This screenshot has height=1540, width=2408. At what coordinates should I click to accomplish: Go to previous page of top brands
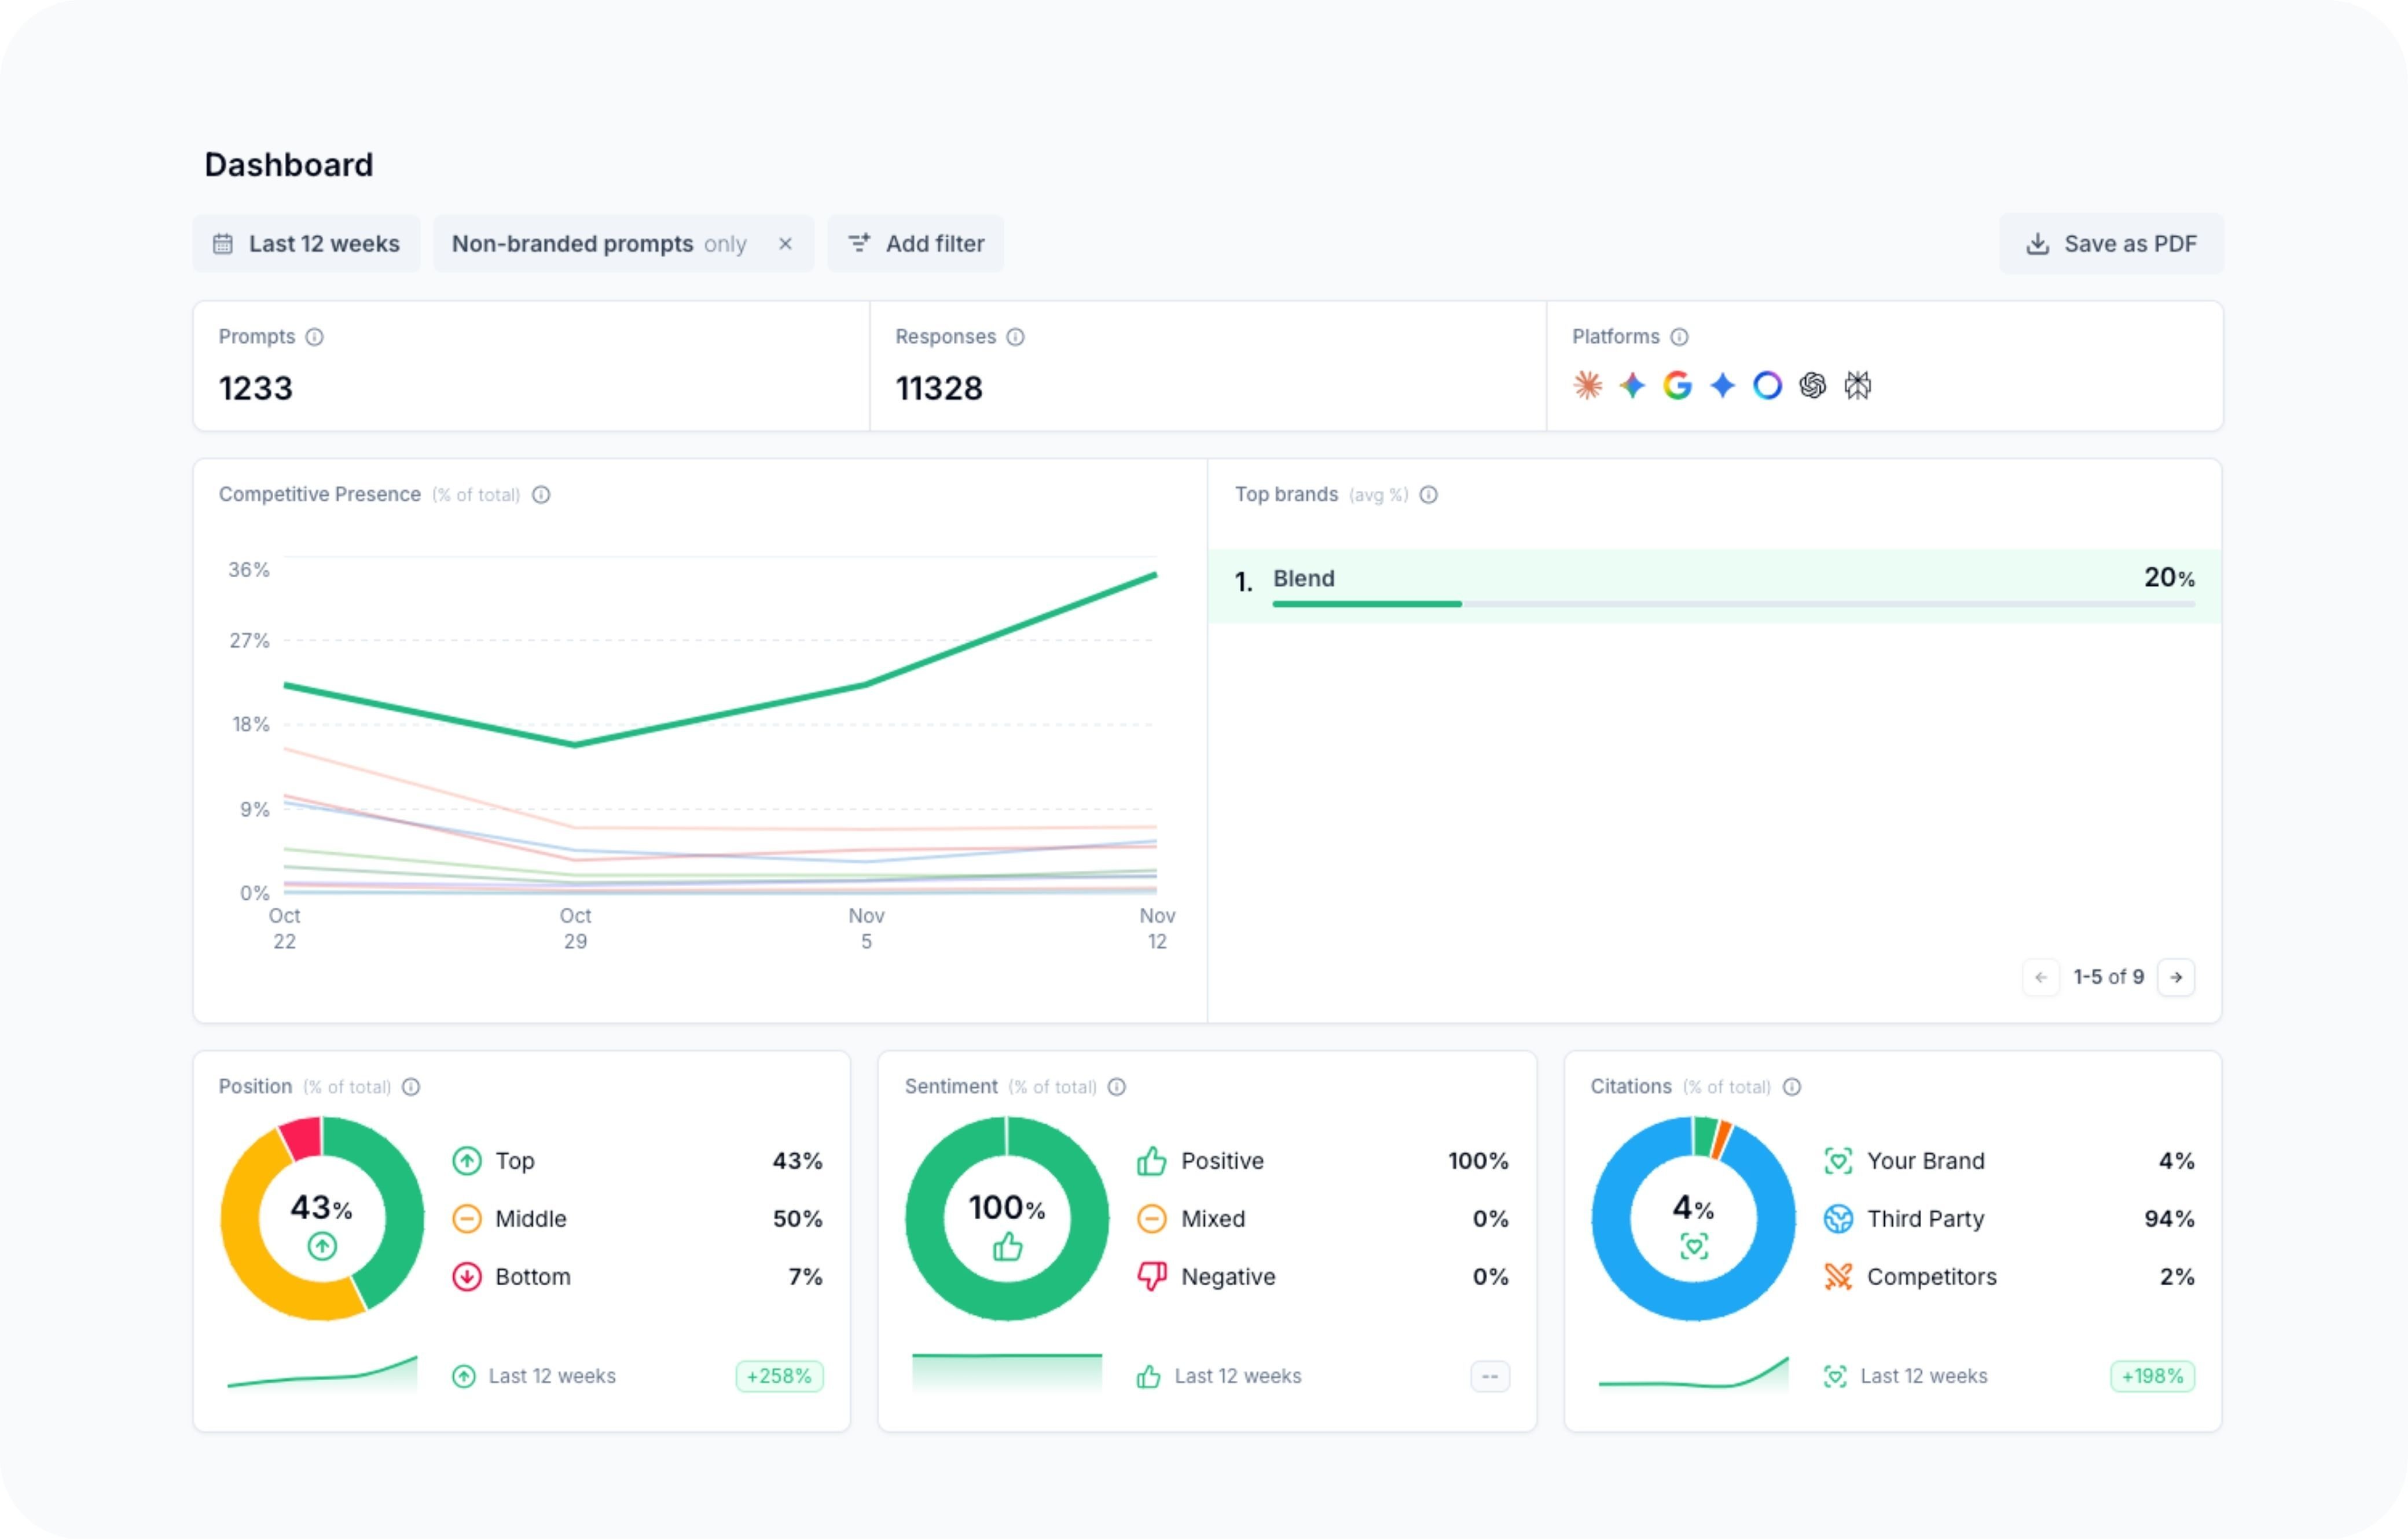[2040, 977]
